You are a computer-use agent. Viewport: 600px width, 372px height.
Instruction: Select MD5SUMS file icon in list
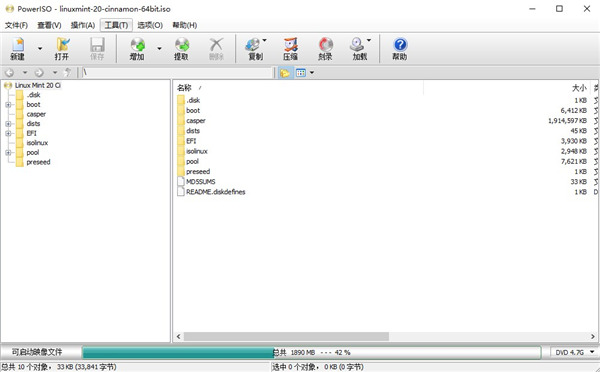pyautogui.click(x=181, y=182)
